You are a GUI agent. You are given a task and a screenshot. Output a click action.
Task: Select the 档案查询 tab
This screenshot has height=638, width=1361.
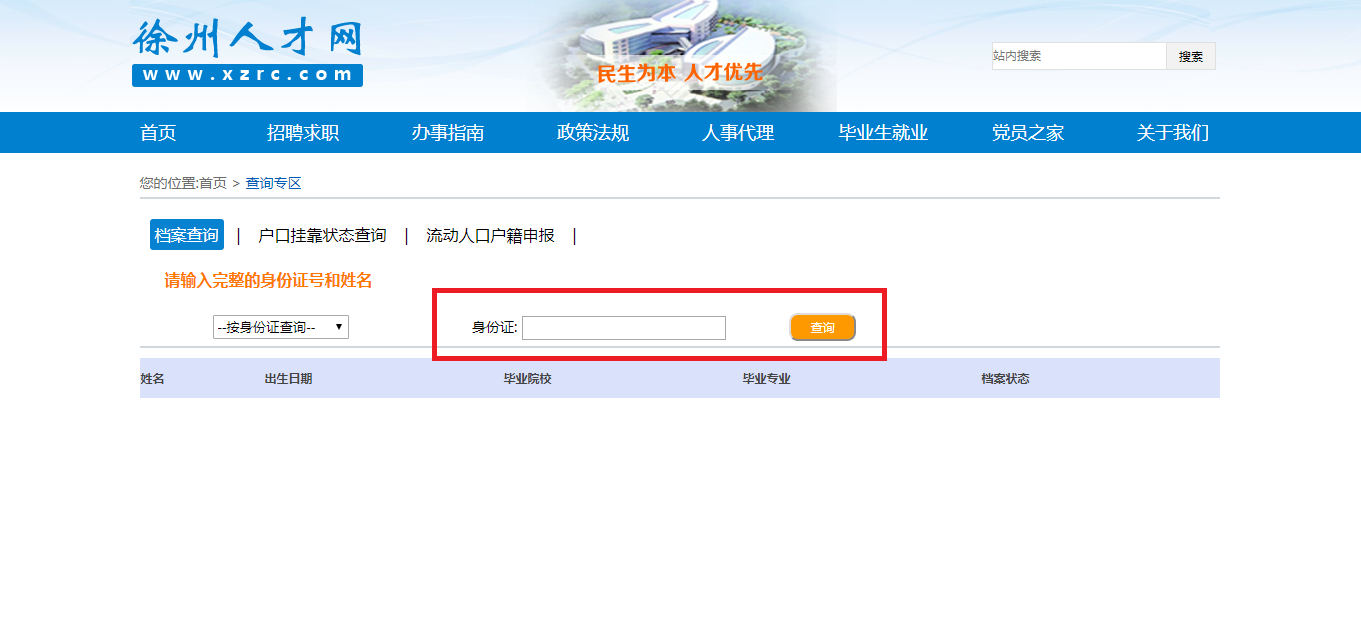tap(187, 235)
